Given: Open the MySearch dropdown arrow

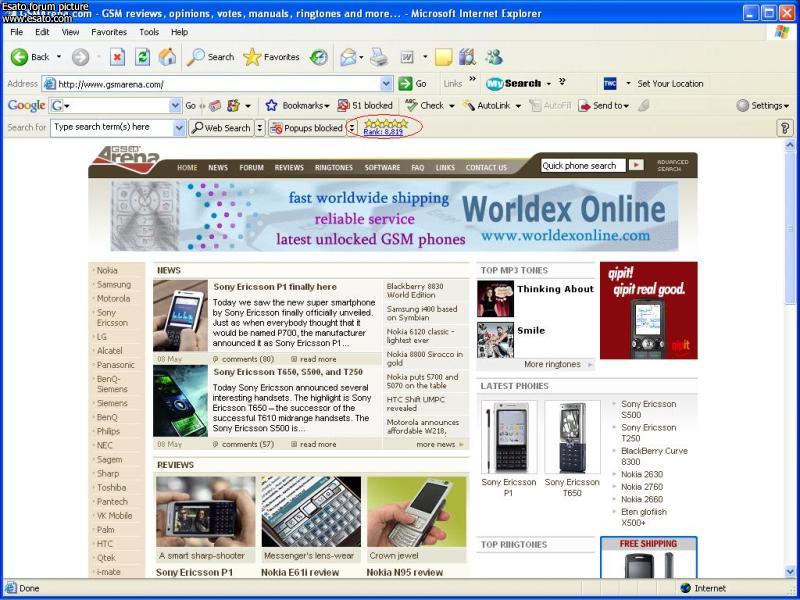Looking at the screenshot, I should click(x=549, y=84).
